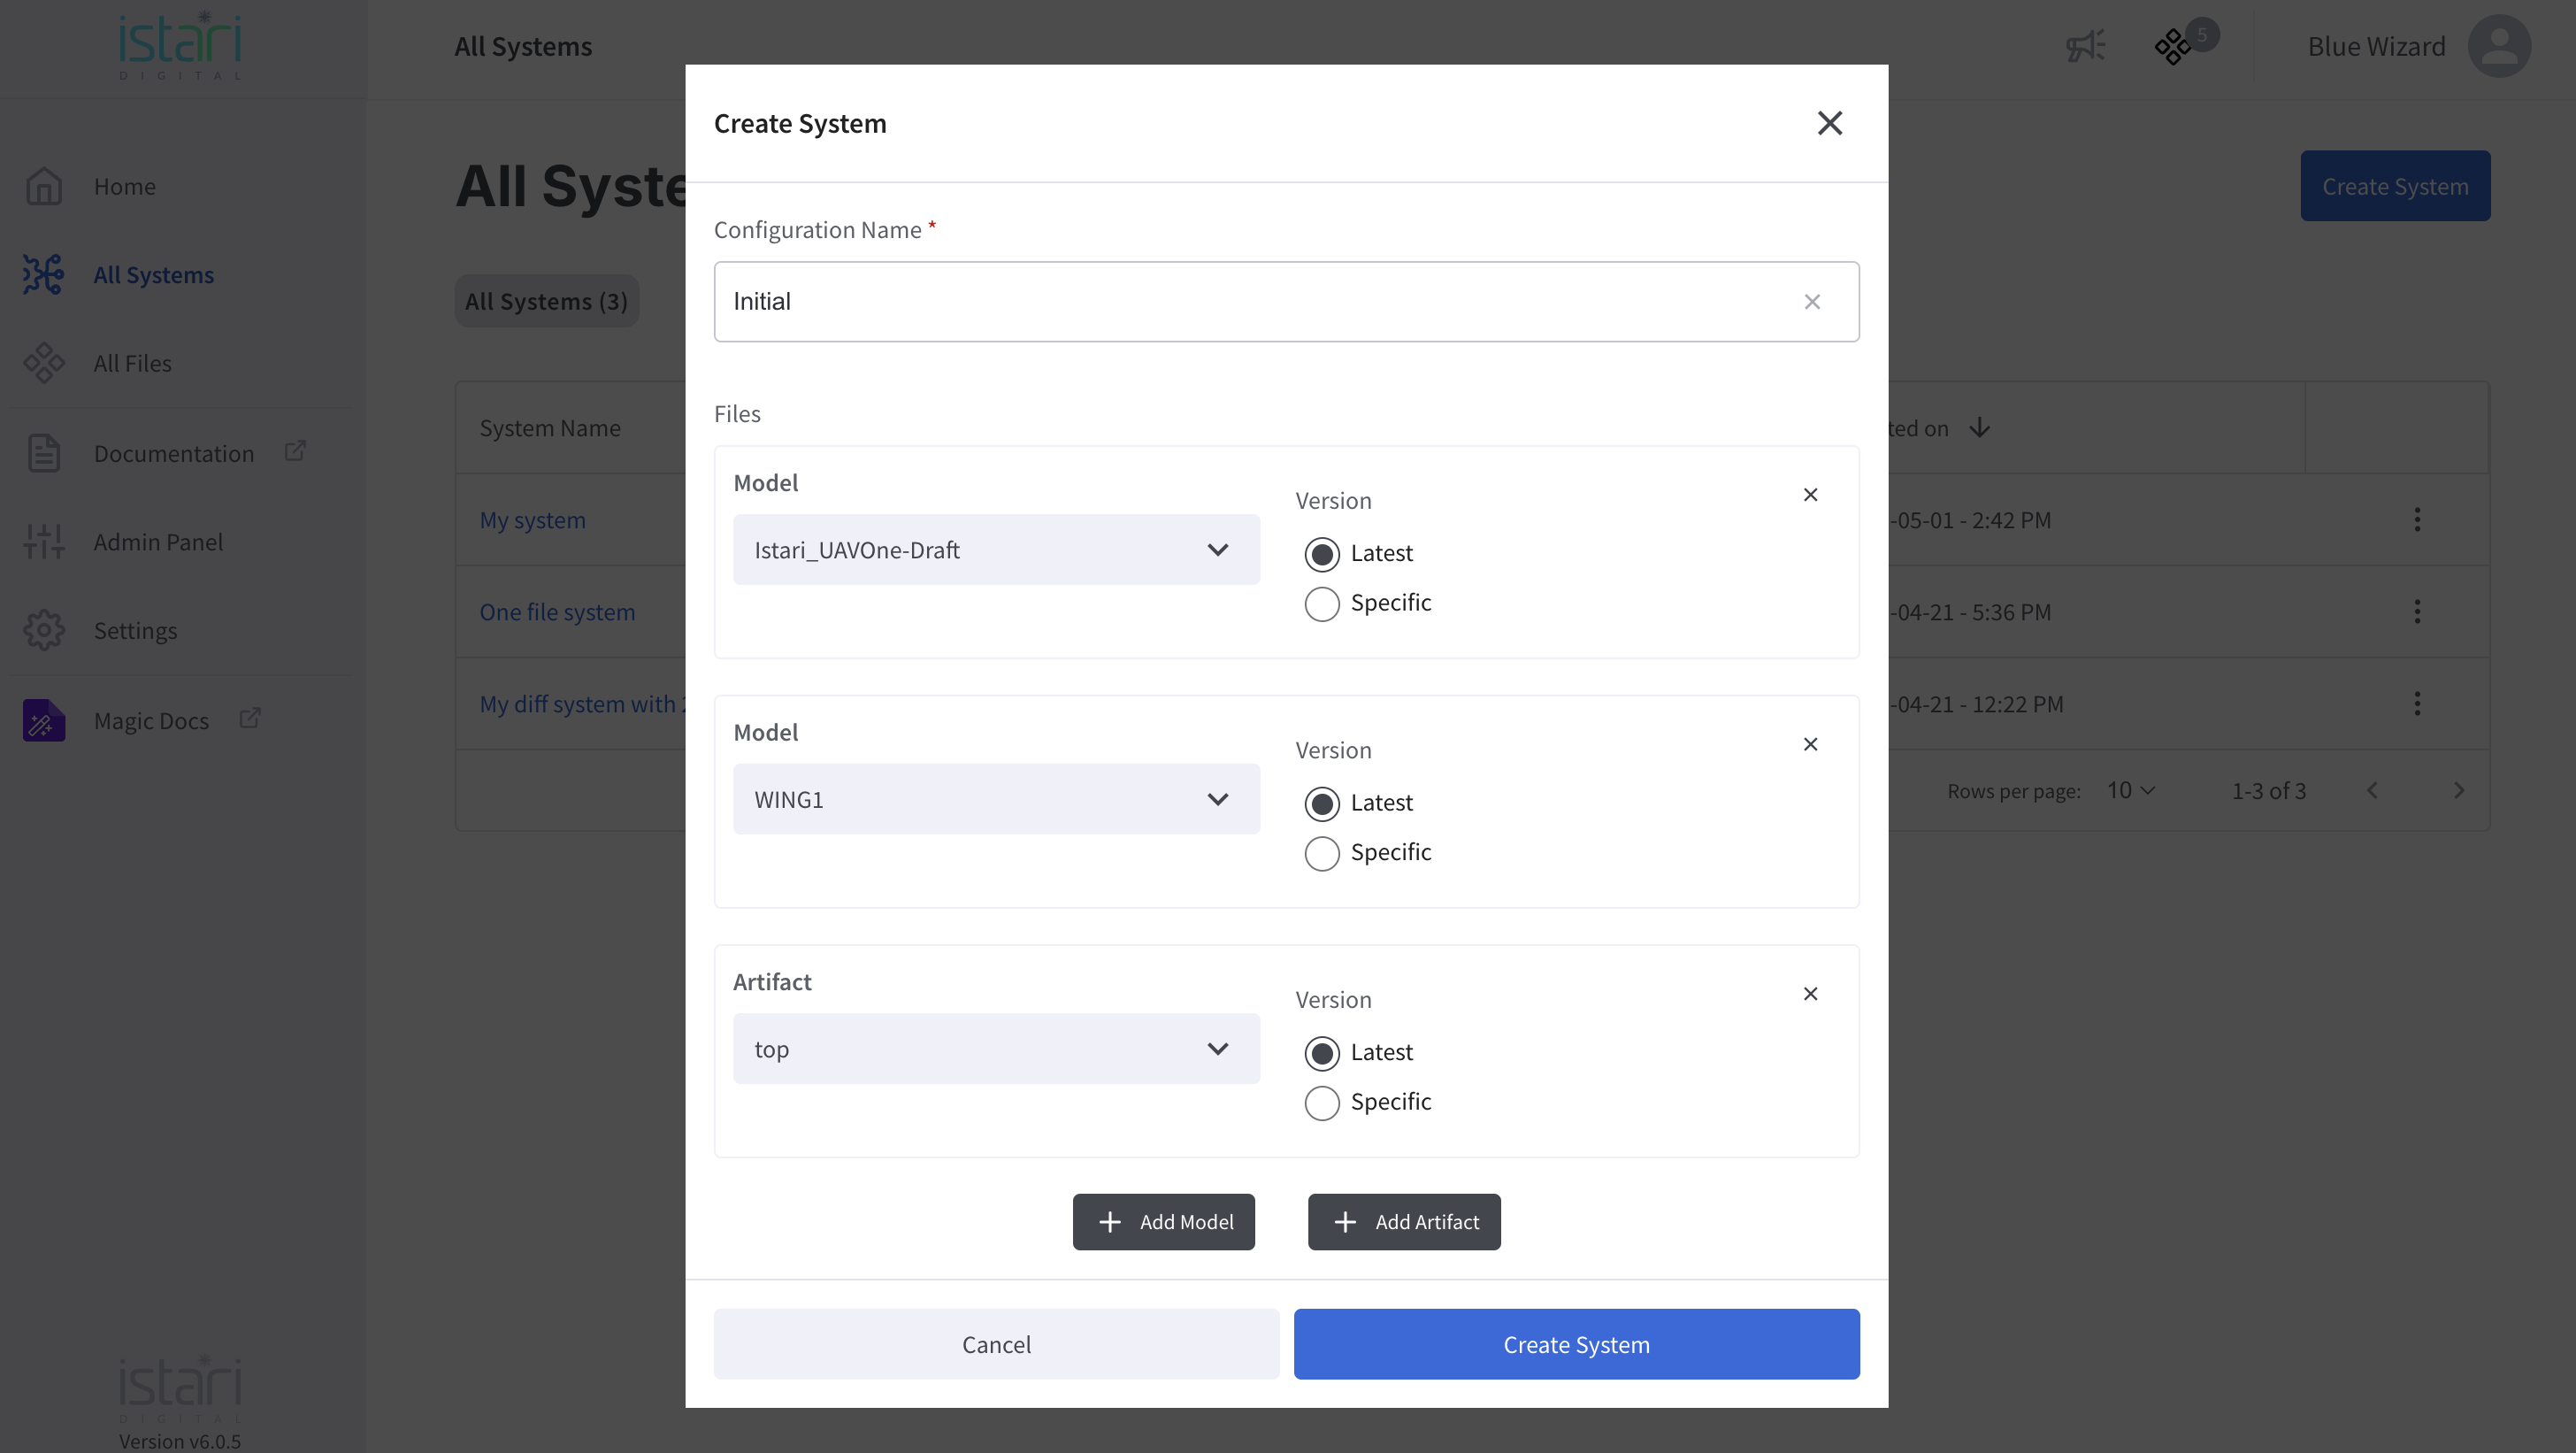
Task: Click the user avatar icon
Action: tap(2498, 46)
